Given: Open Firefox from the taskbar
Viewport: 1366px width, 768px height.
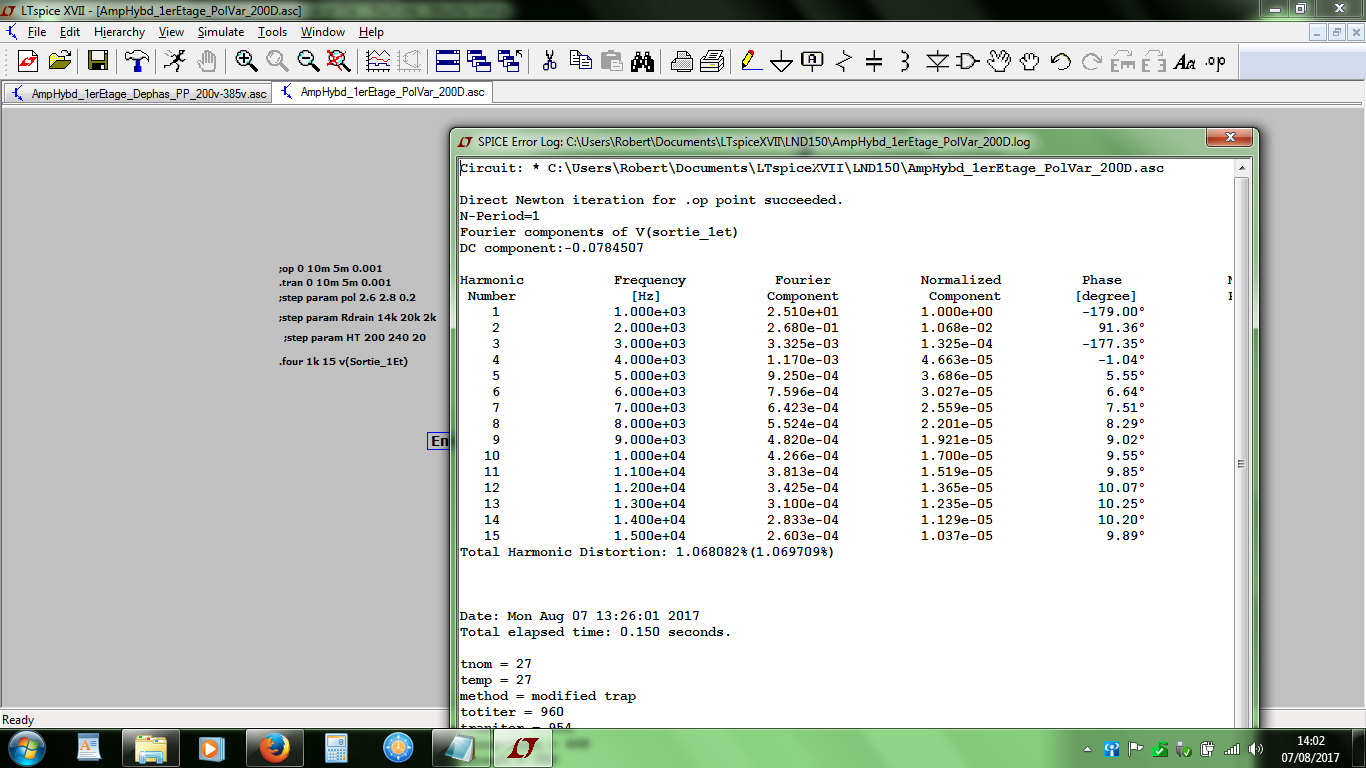Looking at the screenshot, I should tap(273, 748).
